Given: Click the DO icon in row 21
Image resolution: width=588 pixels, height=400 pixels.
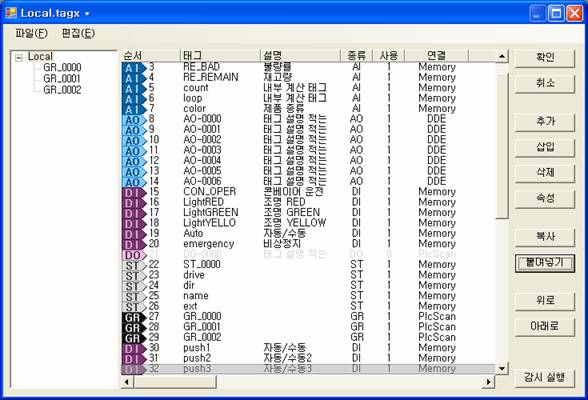Looking at the screenshot, I should click(134, 255).
